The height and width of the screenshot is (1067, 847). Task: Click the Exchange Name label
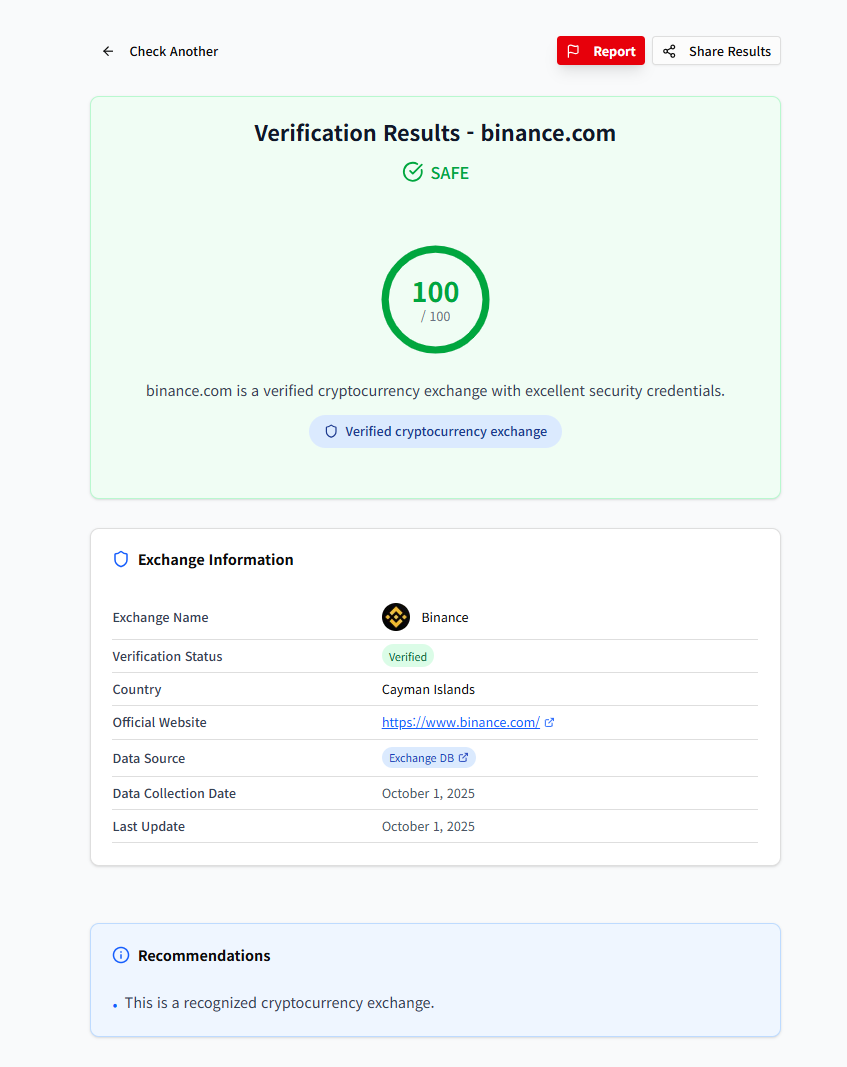[161, 617]
